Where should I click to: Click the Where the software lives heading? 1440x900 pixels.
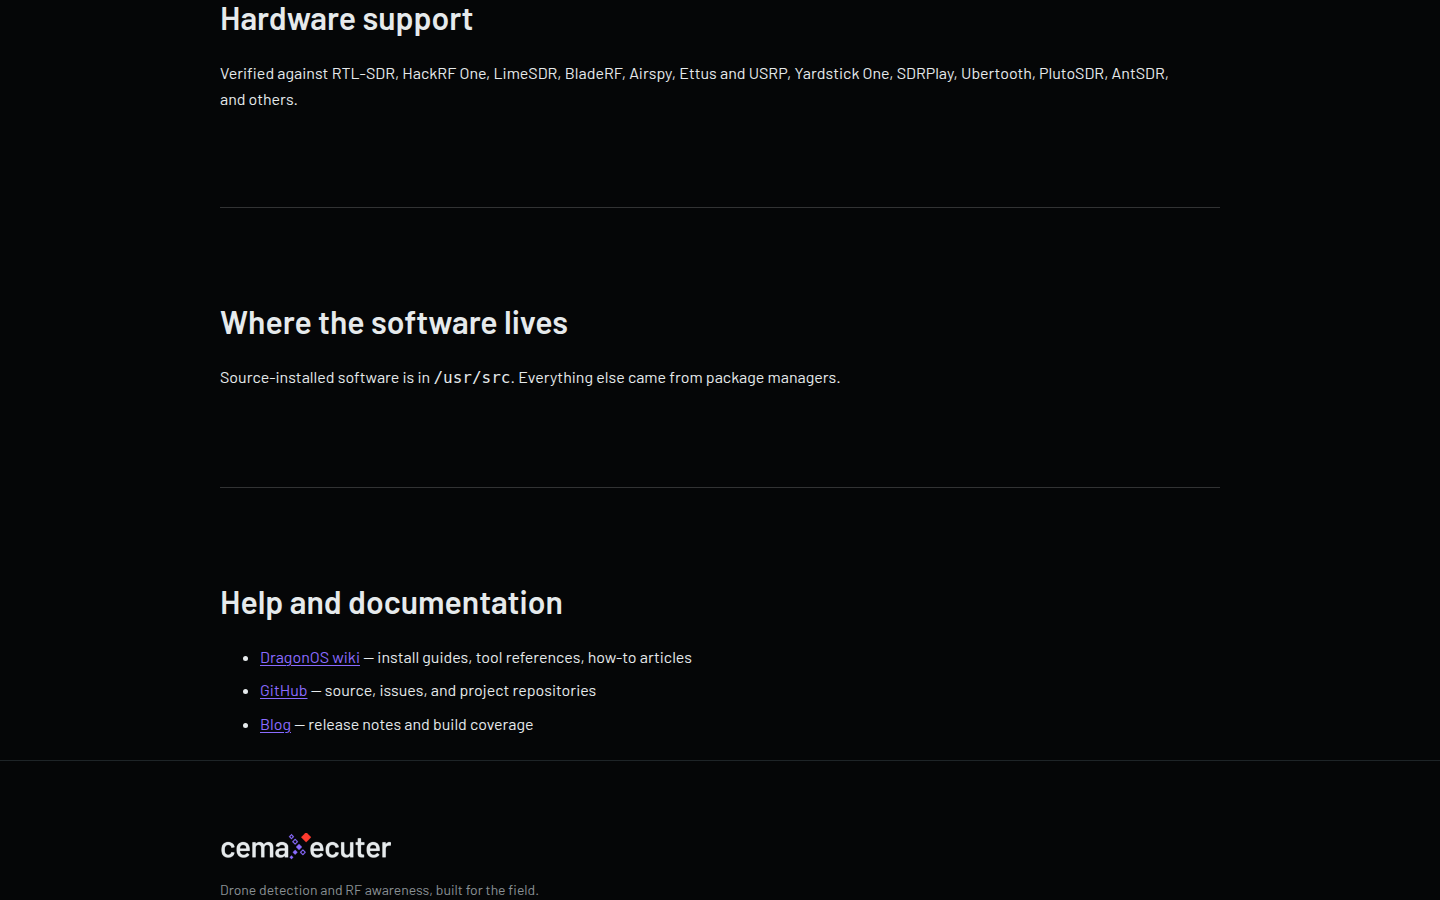click(x=394, y=323)
